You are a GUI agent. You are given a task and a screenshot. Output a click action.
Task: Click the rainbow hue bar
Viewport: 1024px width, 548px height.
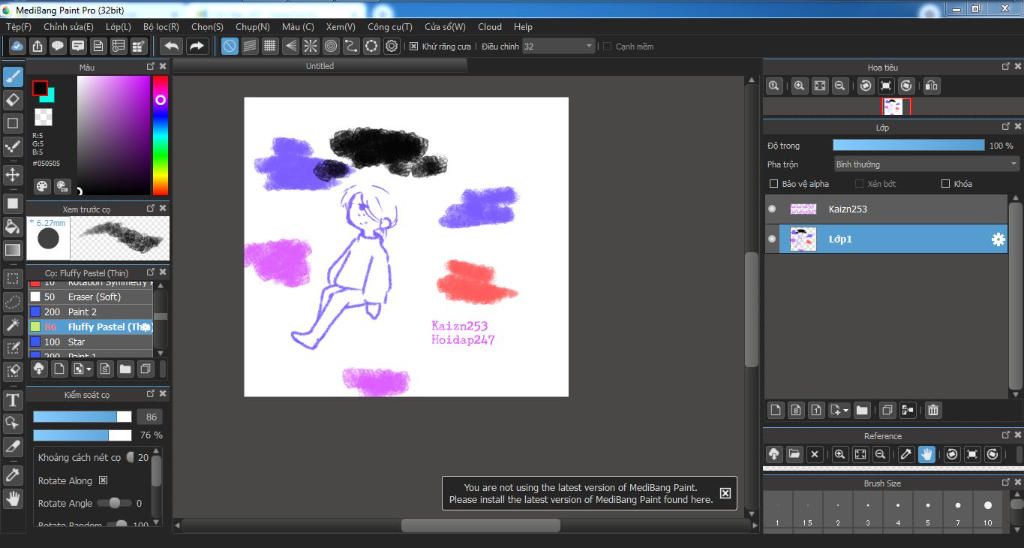pos(160,135)
